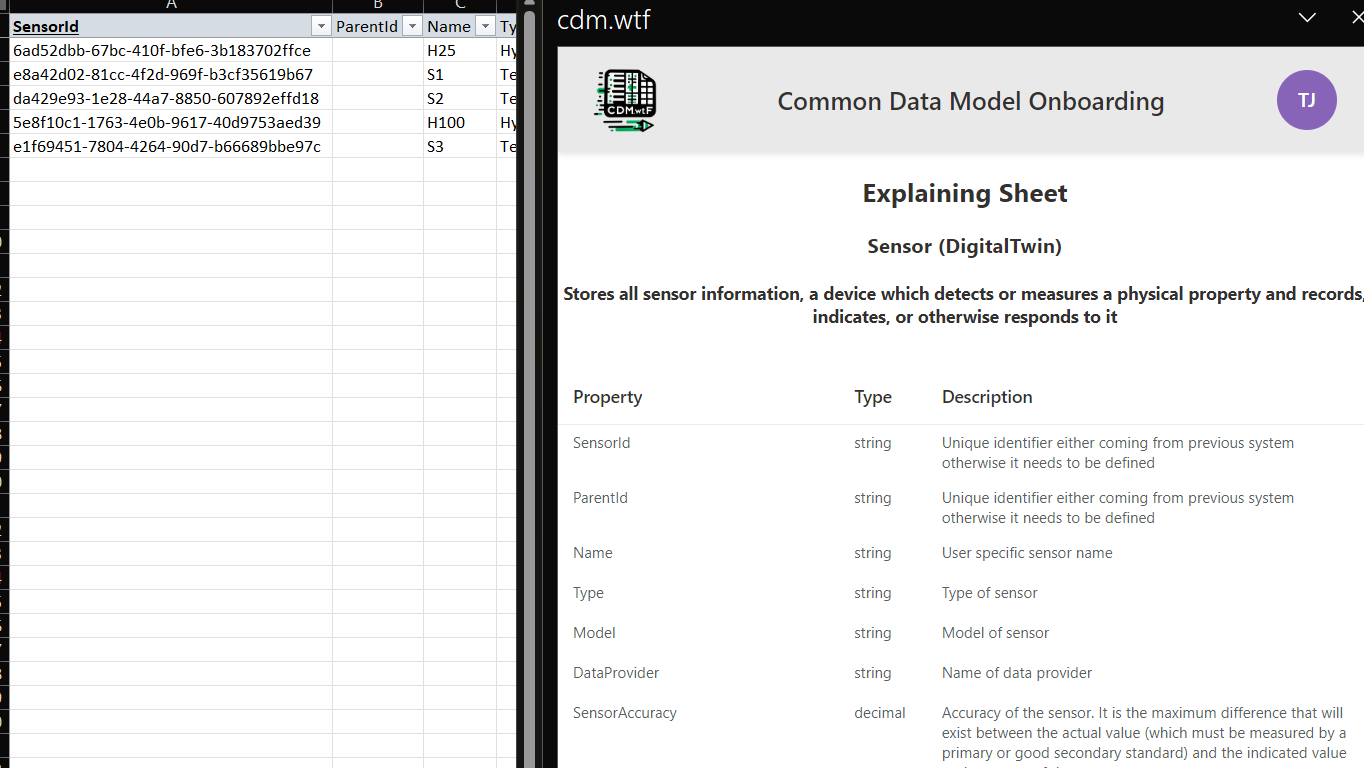Select column B header

coord(378,5)
